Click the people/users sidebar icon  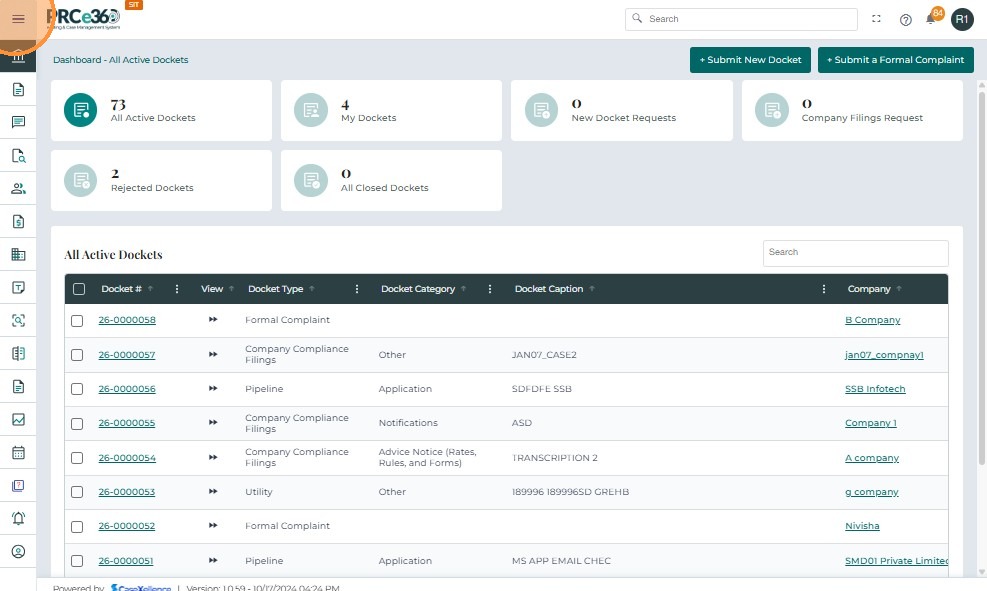18,188
